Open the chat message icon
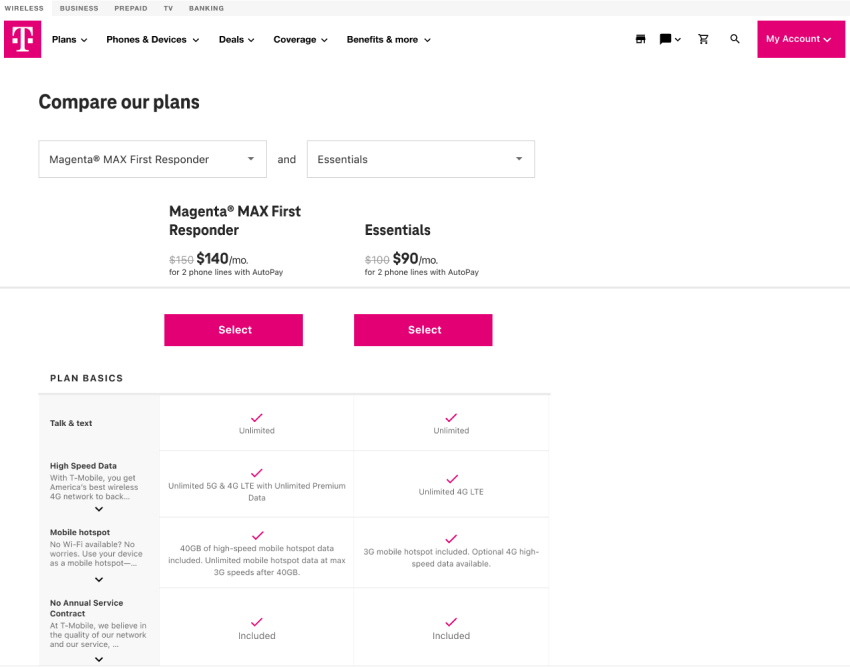 (x=665, y=39)
